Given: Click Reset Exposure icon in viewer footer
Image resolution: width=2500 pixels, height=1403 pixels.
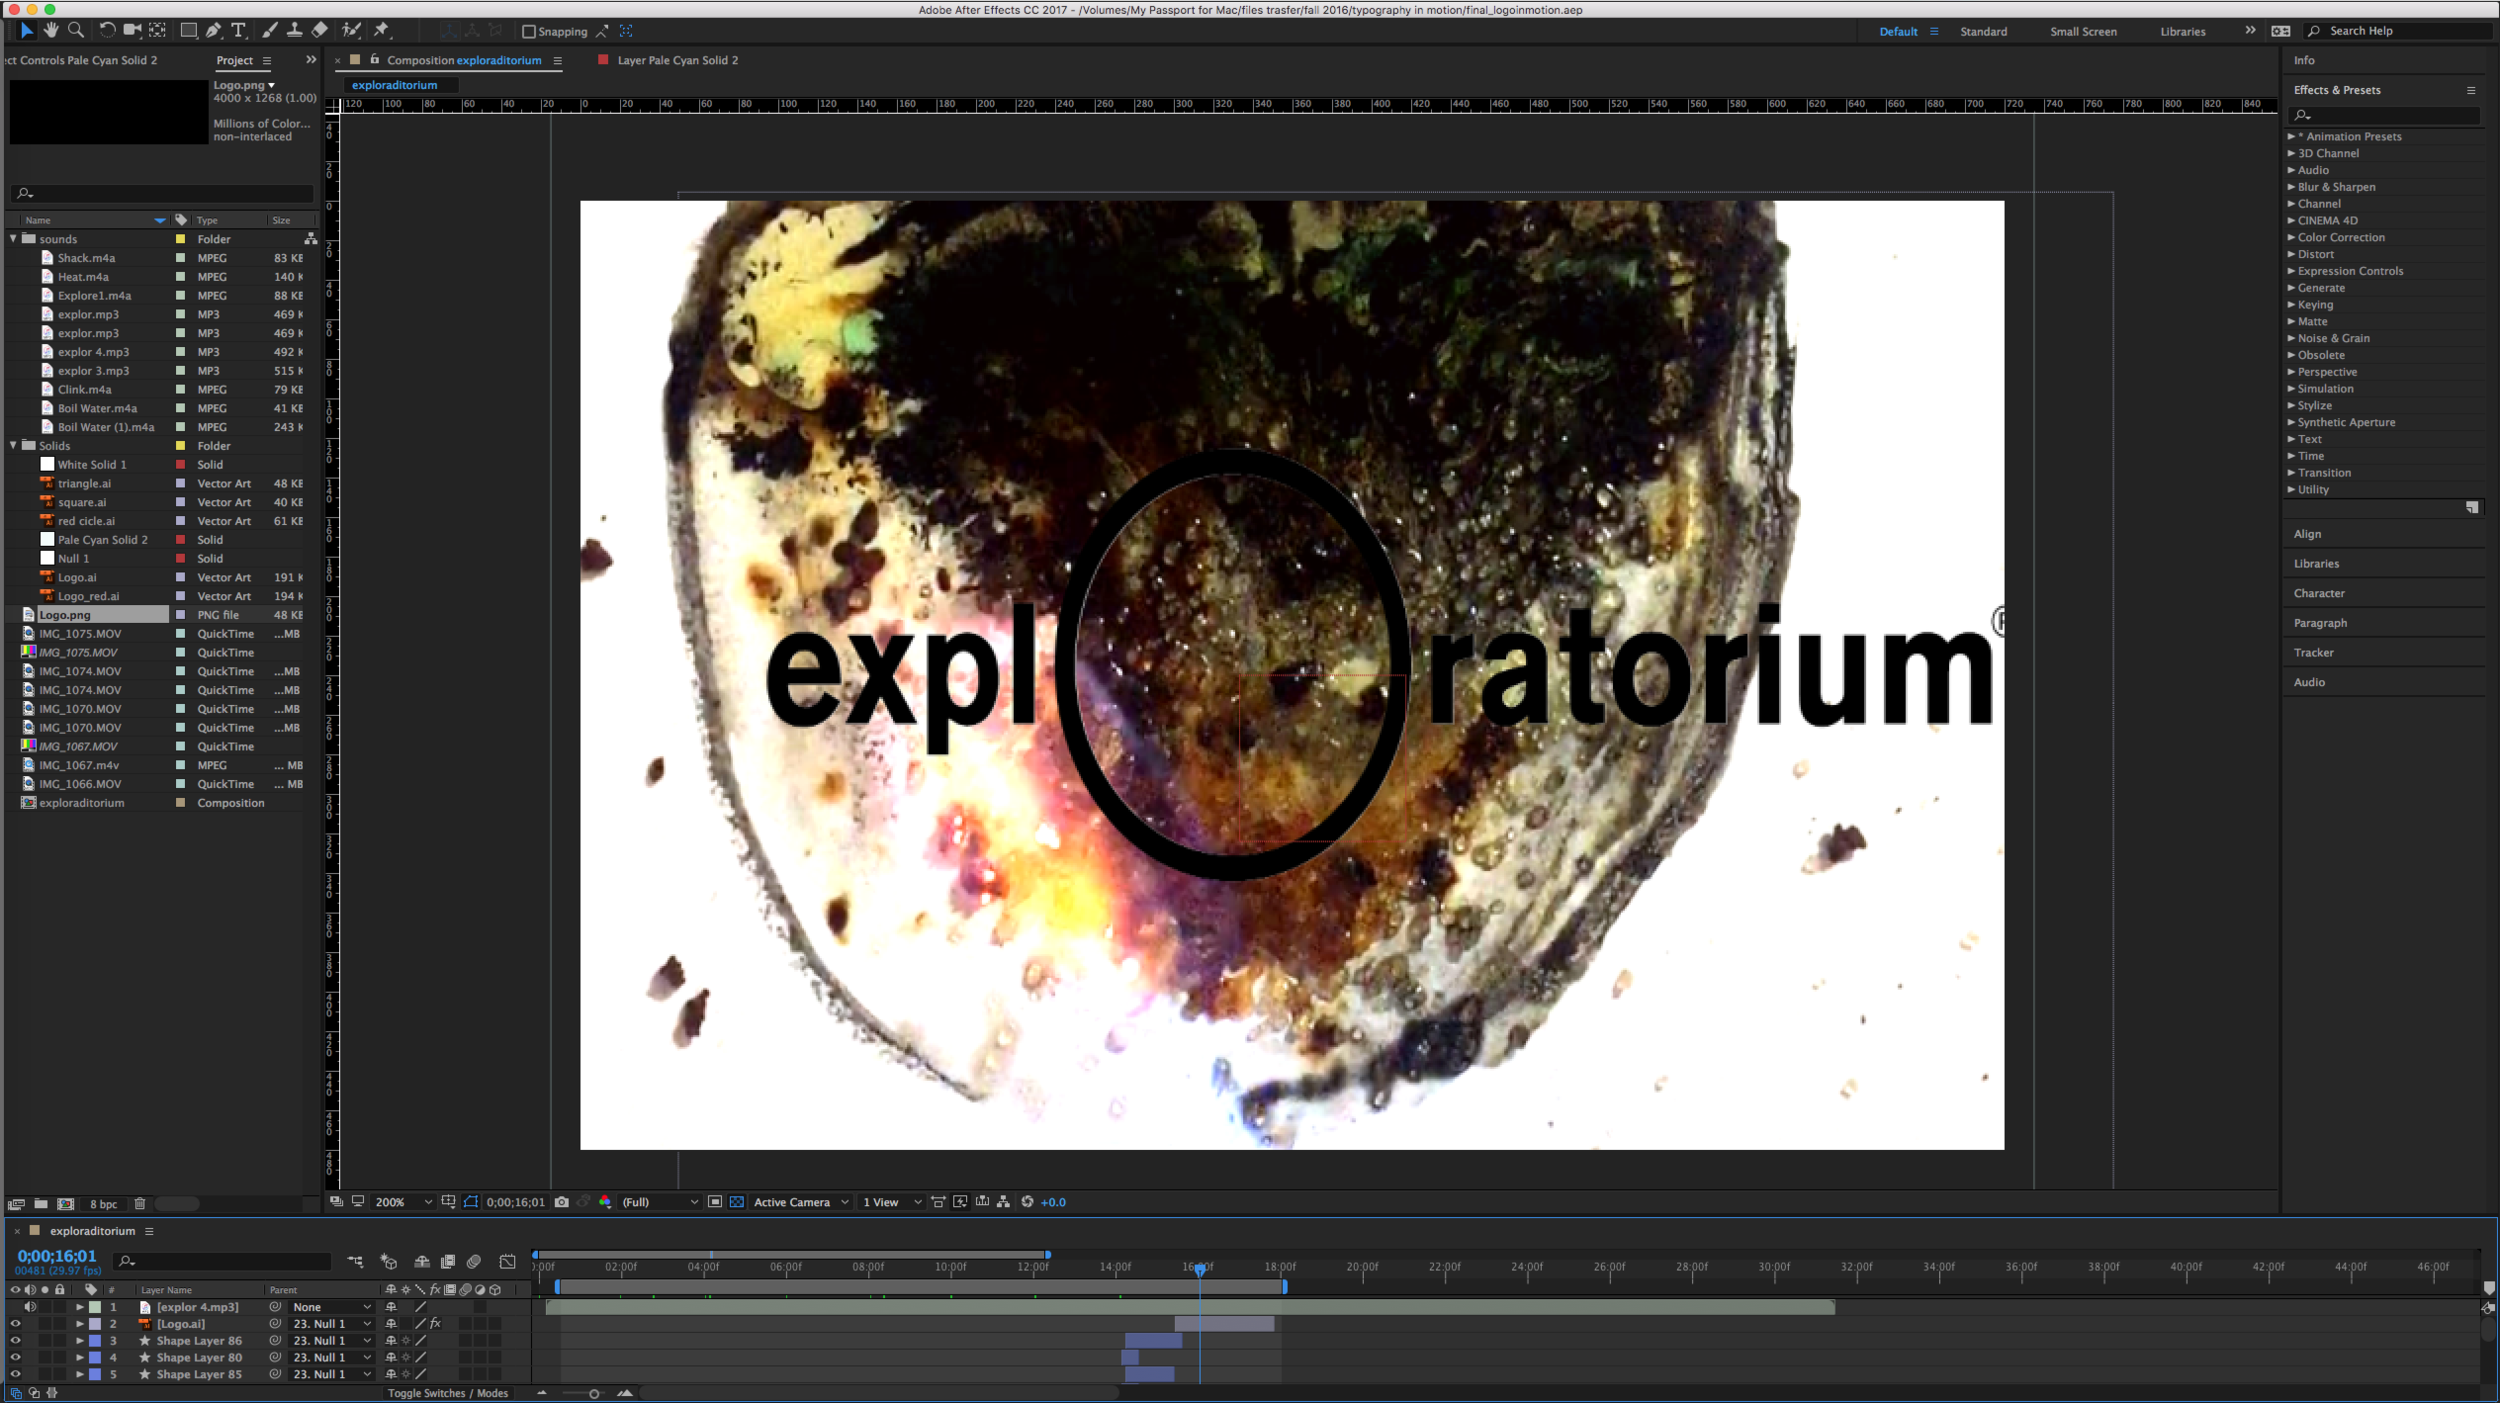Looking at the screenshot, I should [x=1027, y=1202].
